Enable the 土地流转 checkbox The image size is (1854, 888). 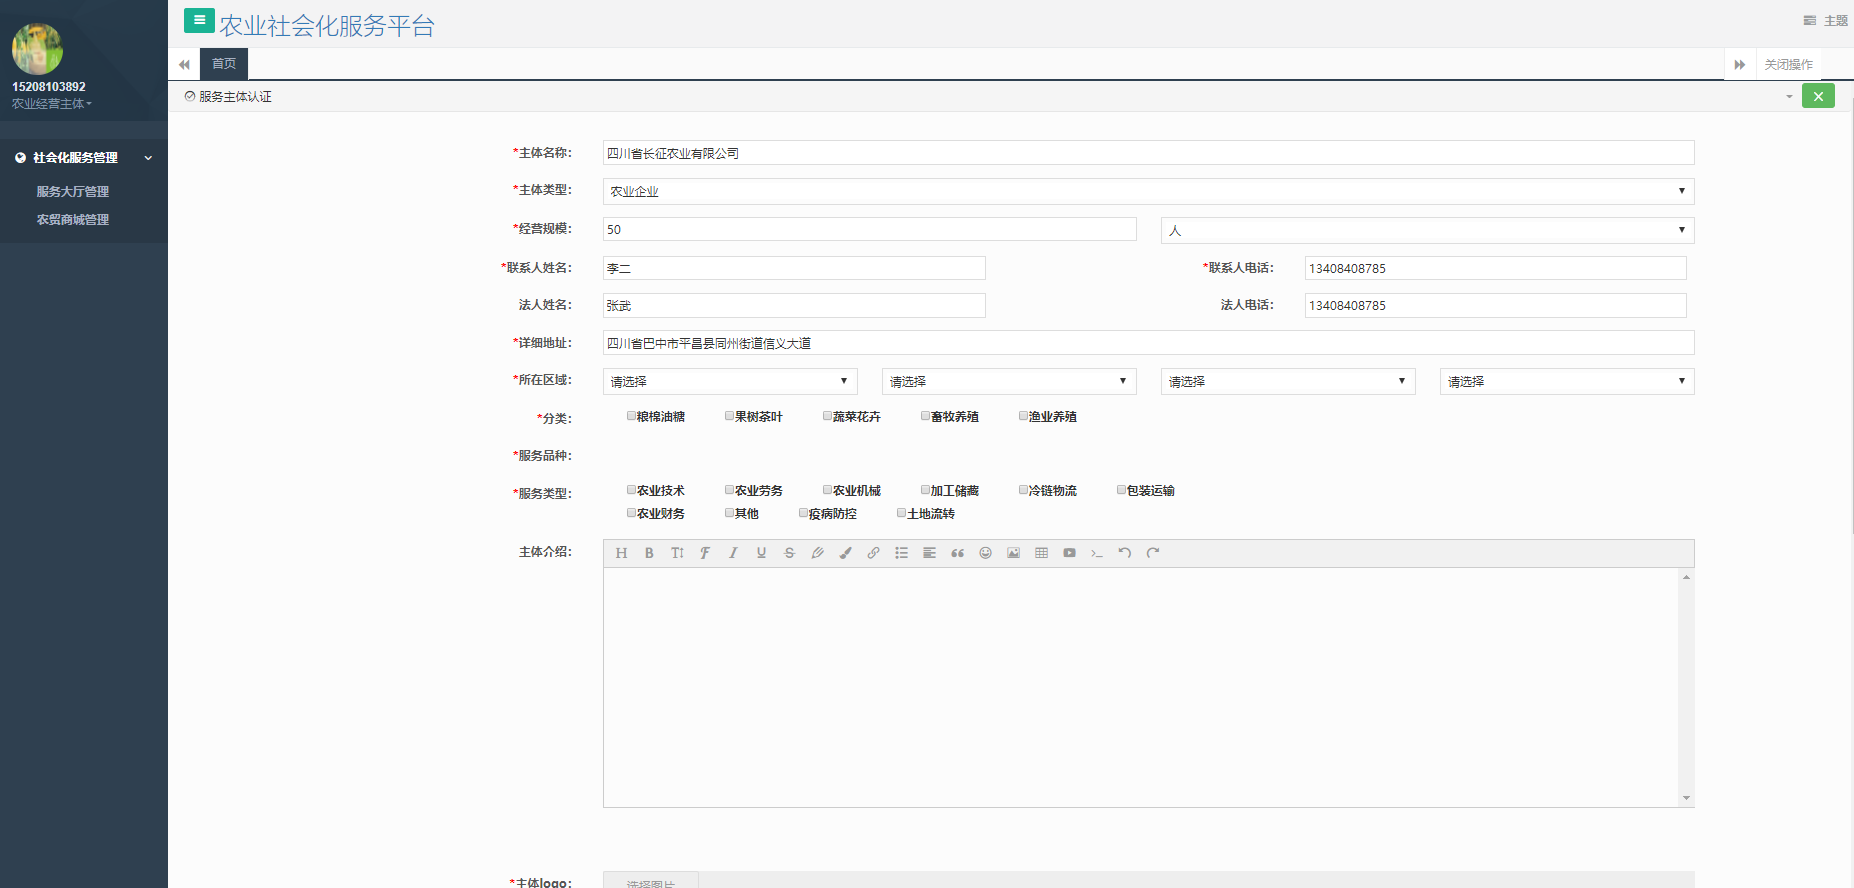pyautogui.click(x=901, y=513)
